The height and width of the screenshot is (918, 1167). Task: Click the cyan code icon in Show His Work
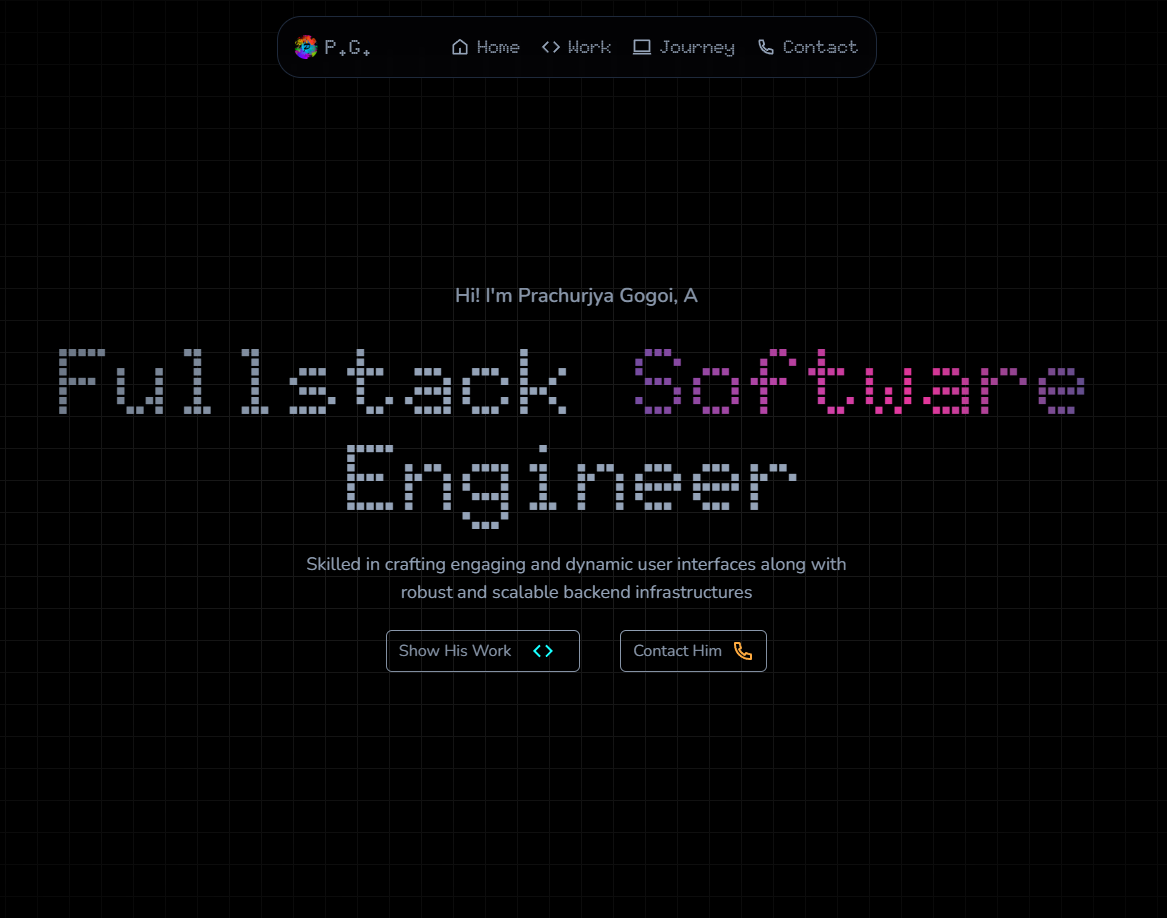(x=543, y=651)
